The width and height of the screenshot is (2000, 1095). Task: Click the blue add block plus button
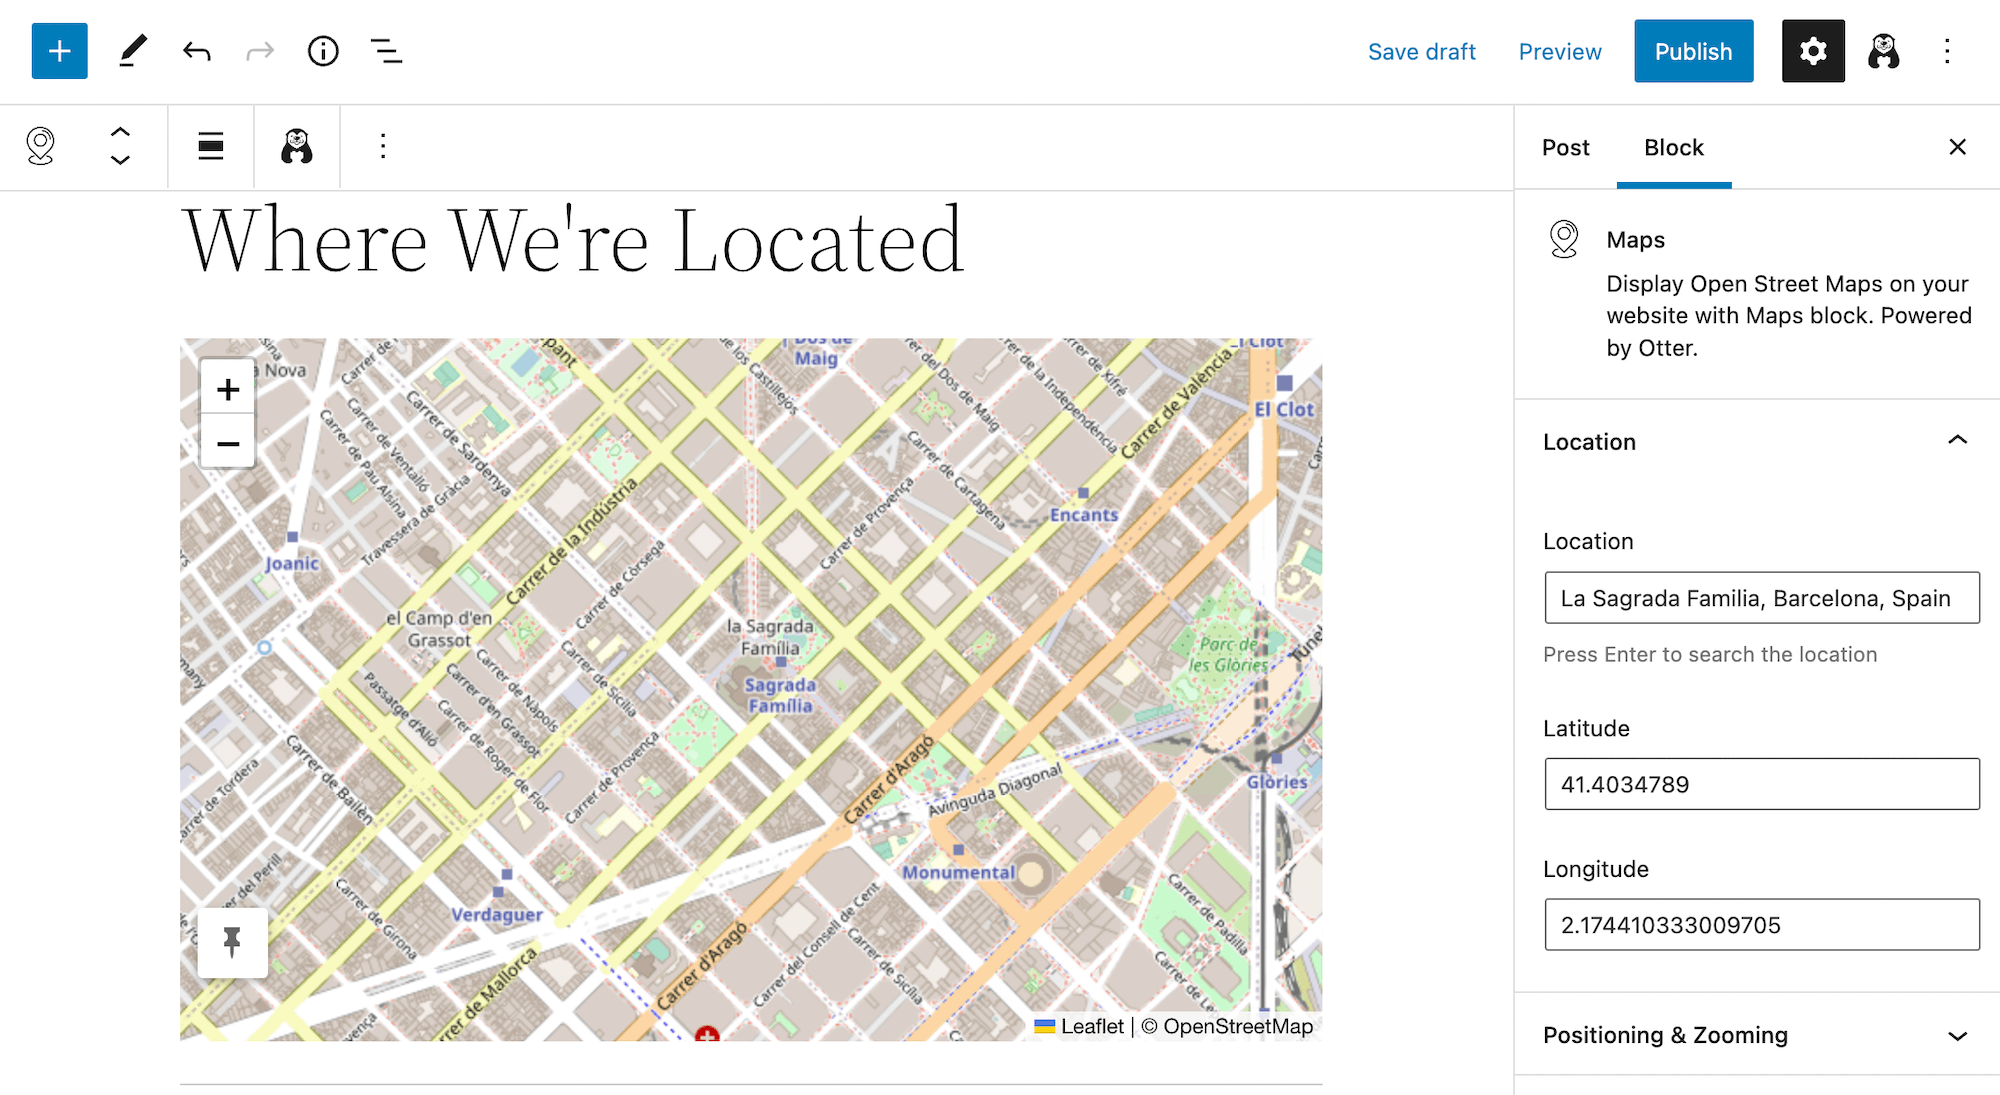[x=59, y=51]
